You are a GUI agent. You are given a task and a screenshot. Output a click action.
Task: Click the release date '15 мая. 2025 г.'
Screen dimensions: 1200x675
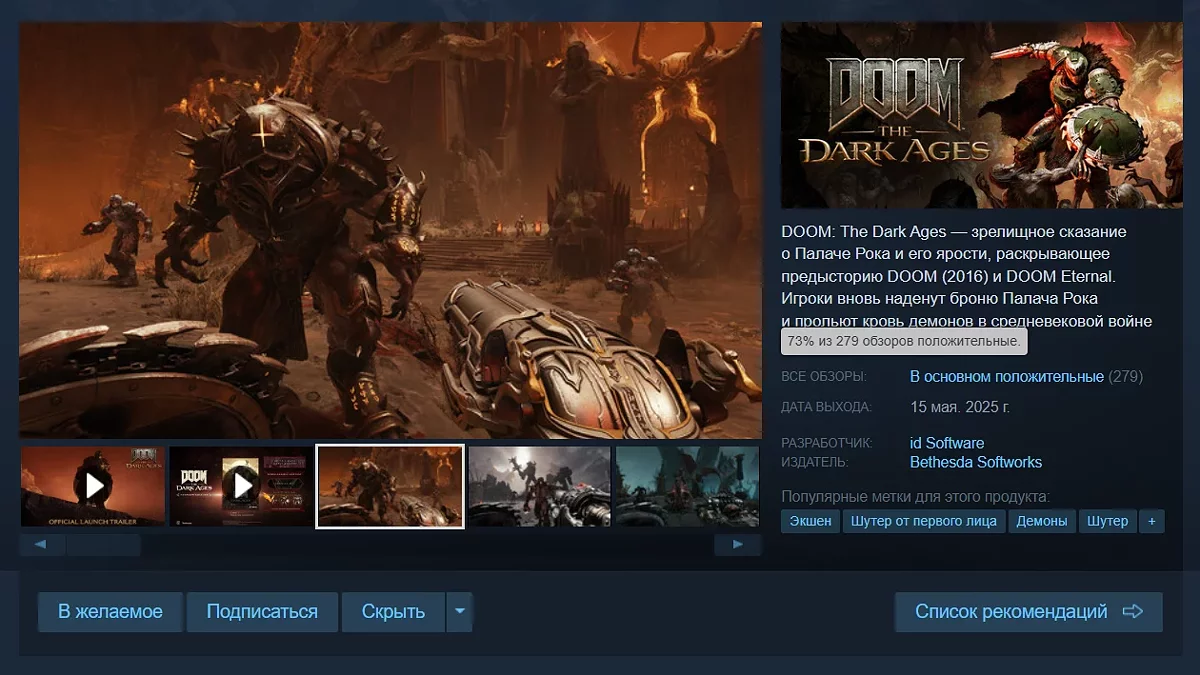960,408
